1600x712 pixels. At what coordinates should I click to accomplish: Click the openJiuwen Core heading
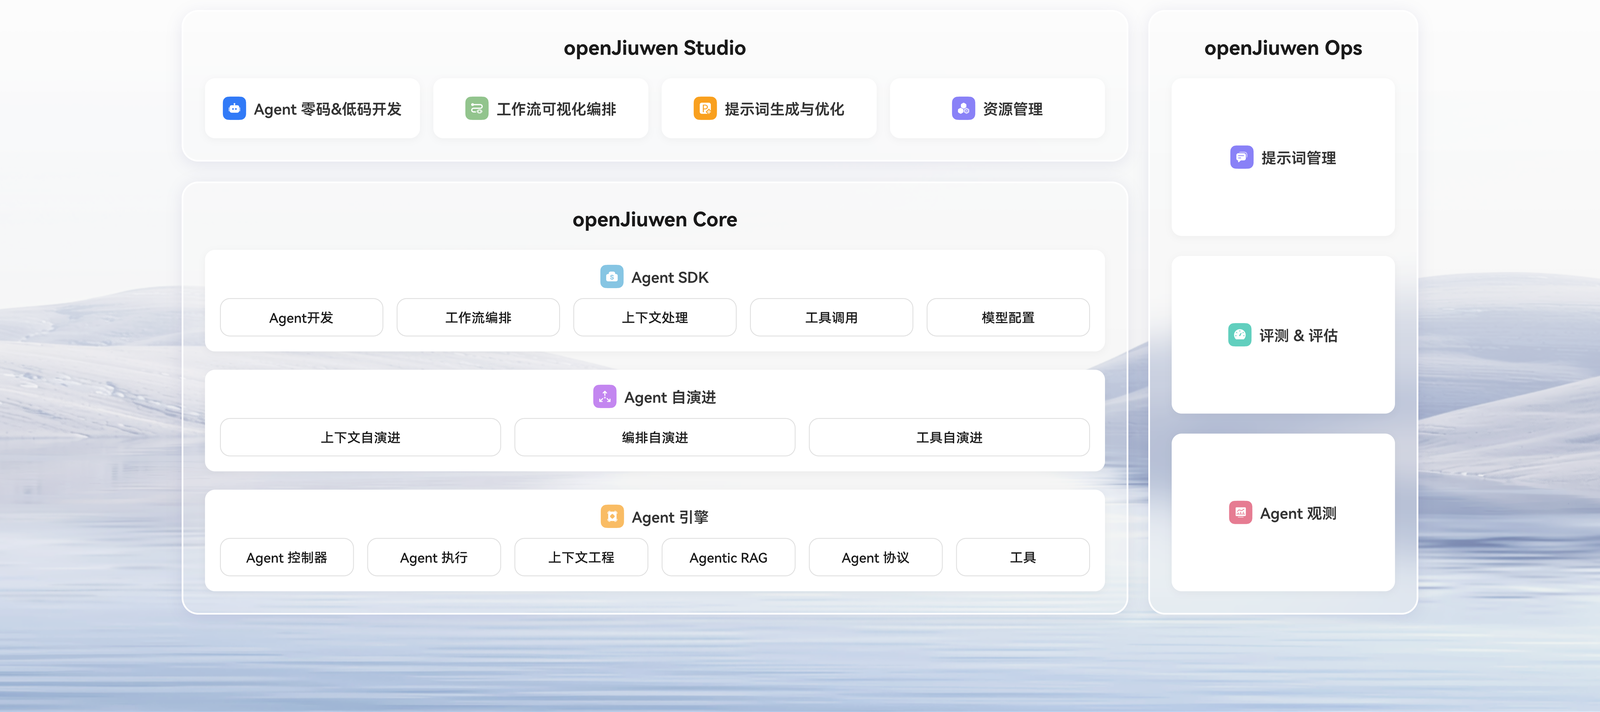pyautogui.click(x=655, y=219)
